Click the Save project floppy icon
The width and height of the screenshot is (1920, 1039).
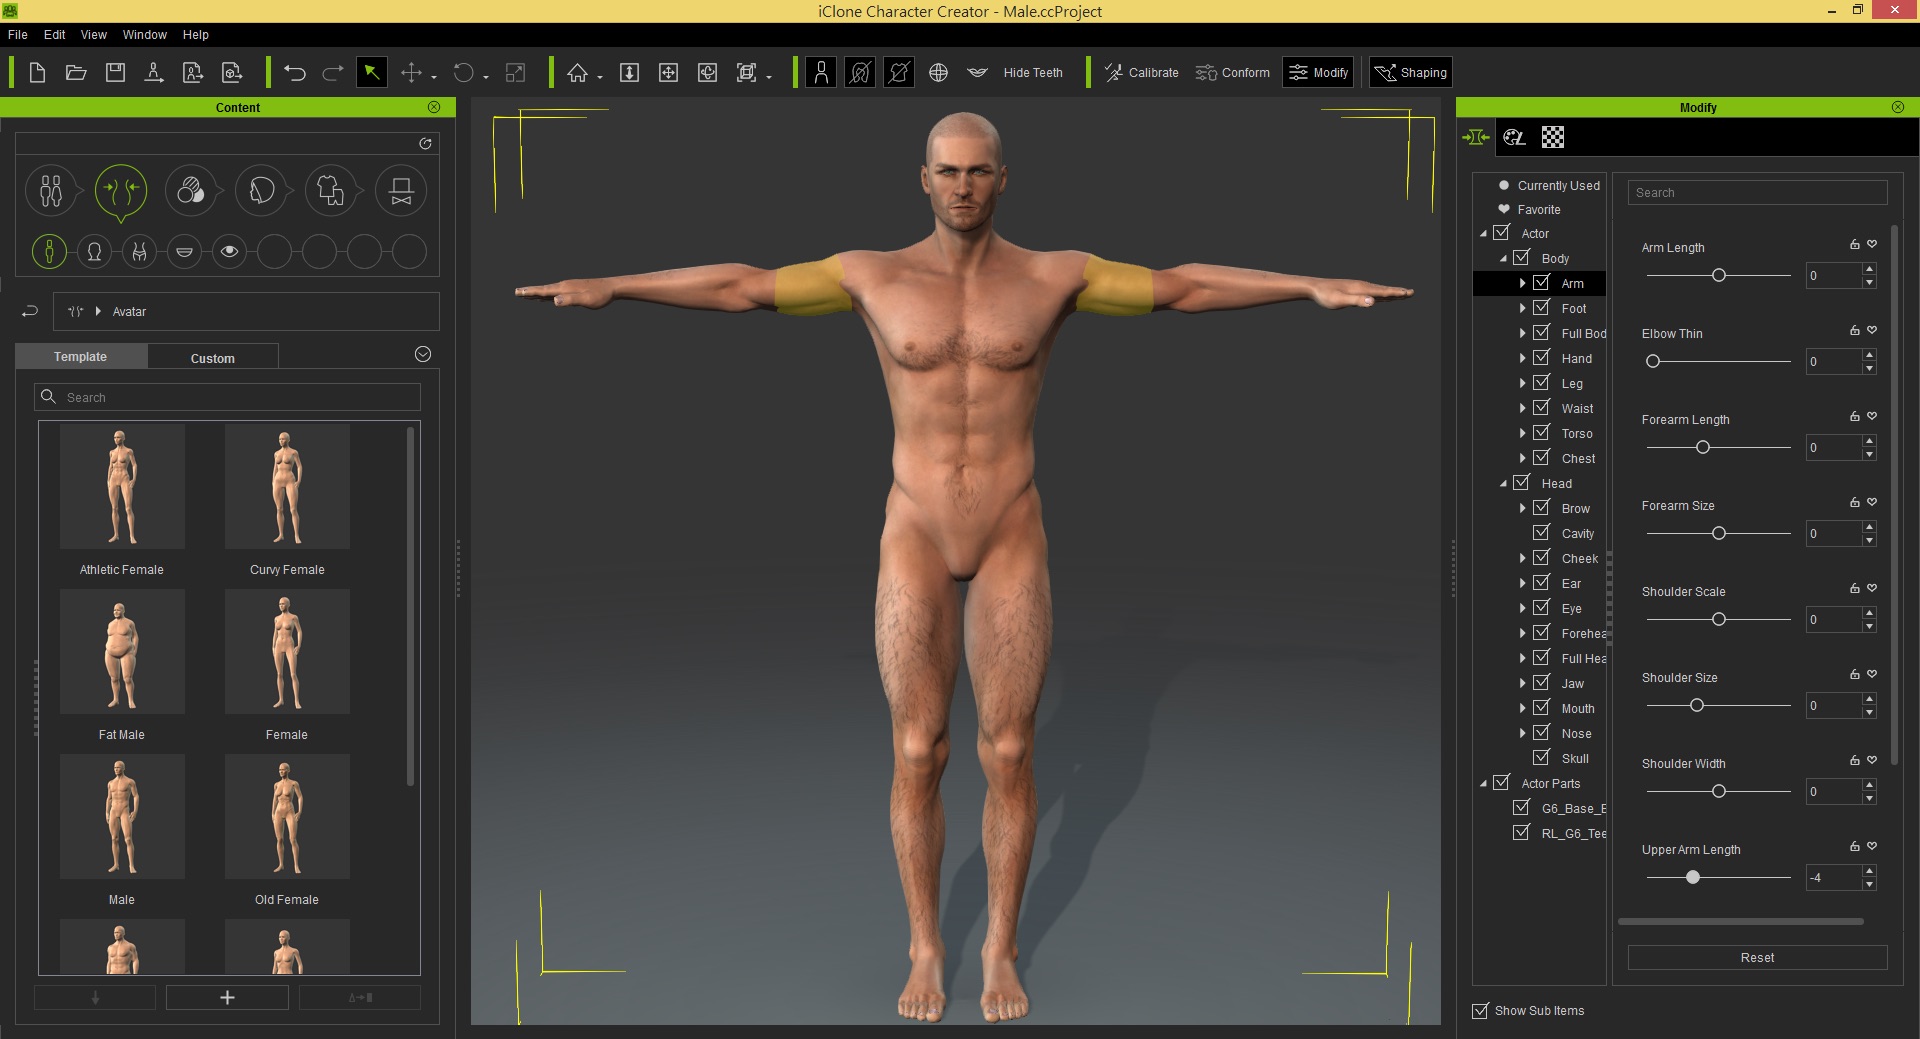click(x=115, y=73)
